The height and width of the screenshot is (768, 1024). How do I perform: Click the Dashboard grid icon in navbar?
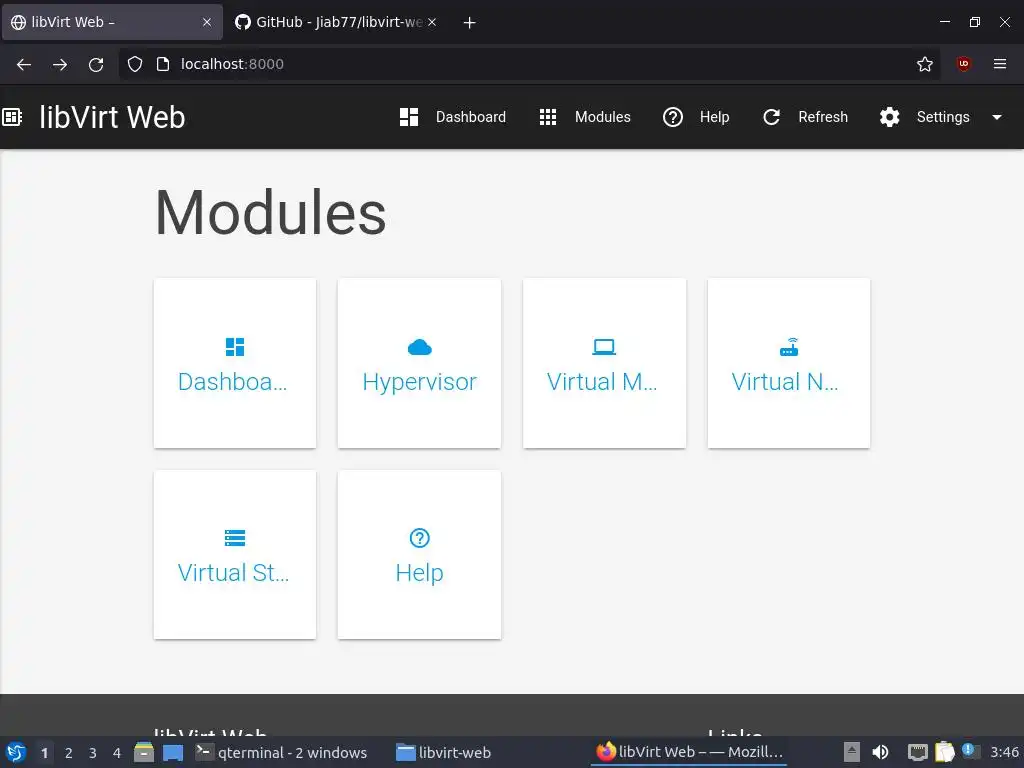[409, 117]
